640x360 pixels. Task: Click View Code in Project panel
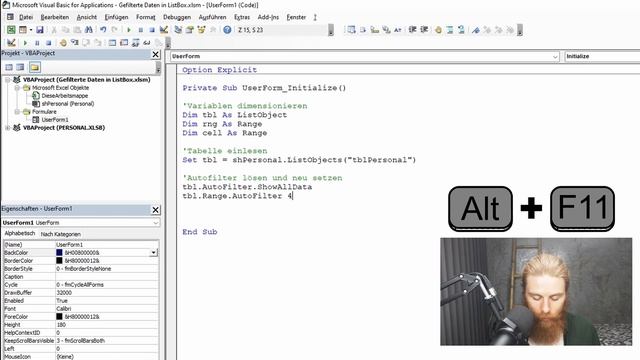9,67
